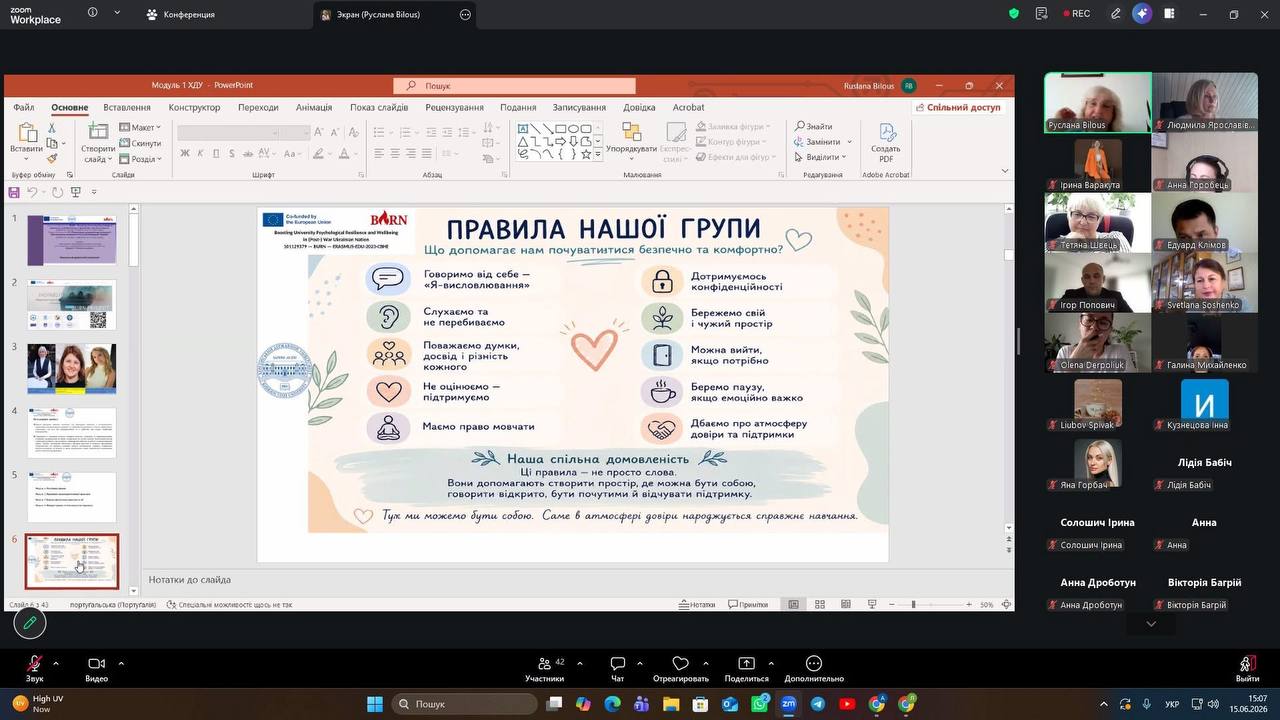Screen dimensions: 1280x720
Task: Expand participants options arrow in Zoom
Action: tap(579, 663)
